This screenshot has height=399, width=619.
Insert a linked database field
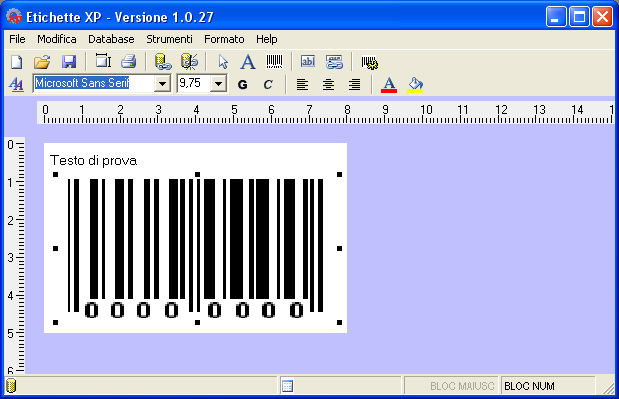coord(334,62)
